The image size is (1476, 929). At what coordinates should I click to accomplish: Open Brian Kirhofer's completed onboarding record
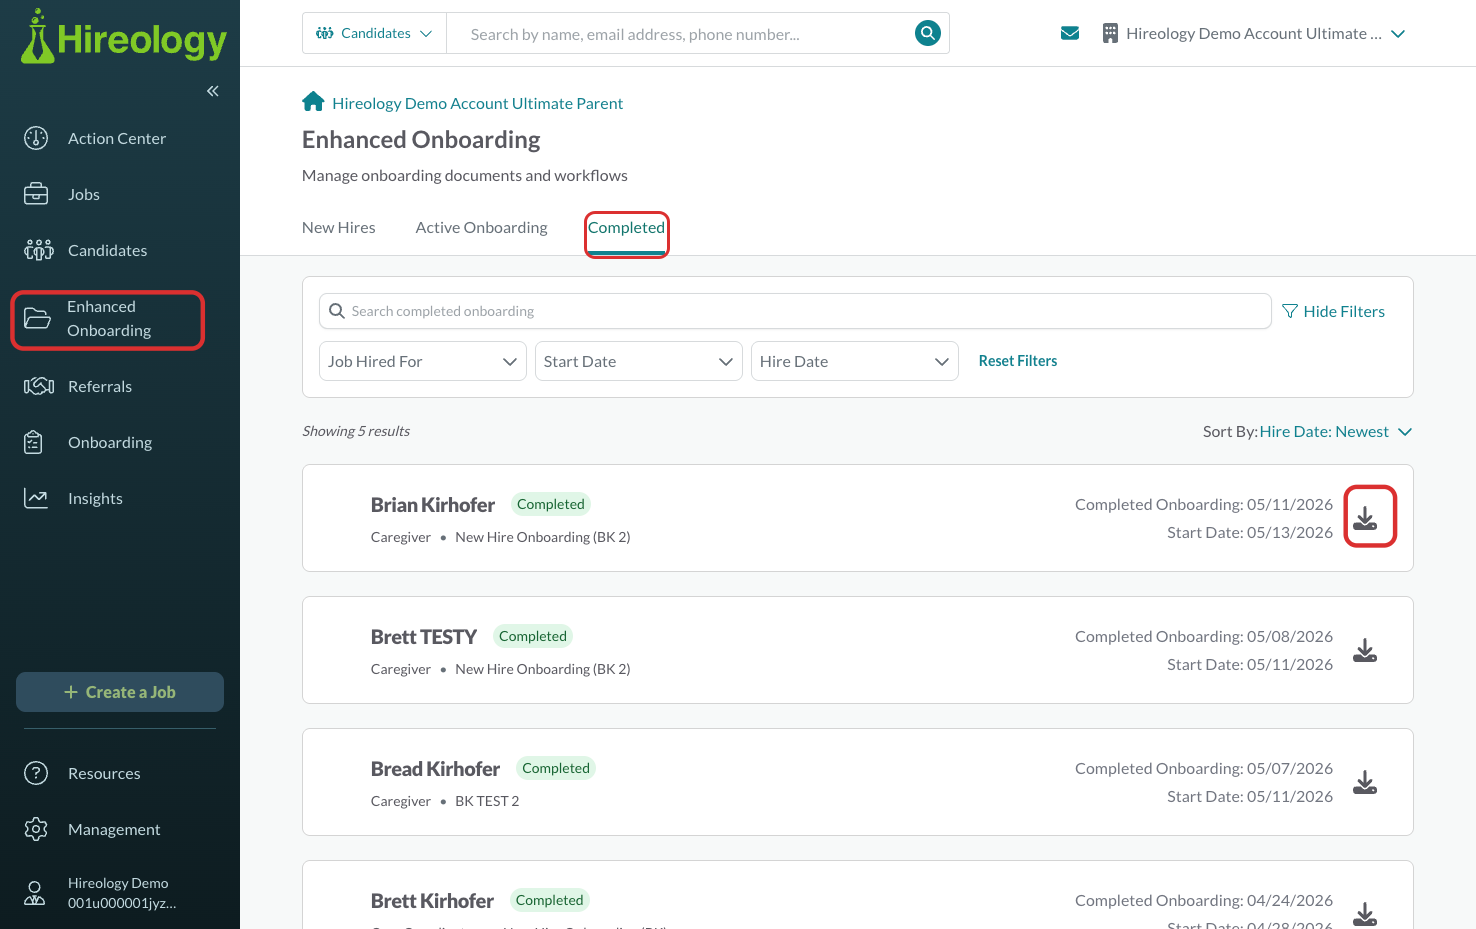point(433,505)
